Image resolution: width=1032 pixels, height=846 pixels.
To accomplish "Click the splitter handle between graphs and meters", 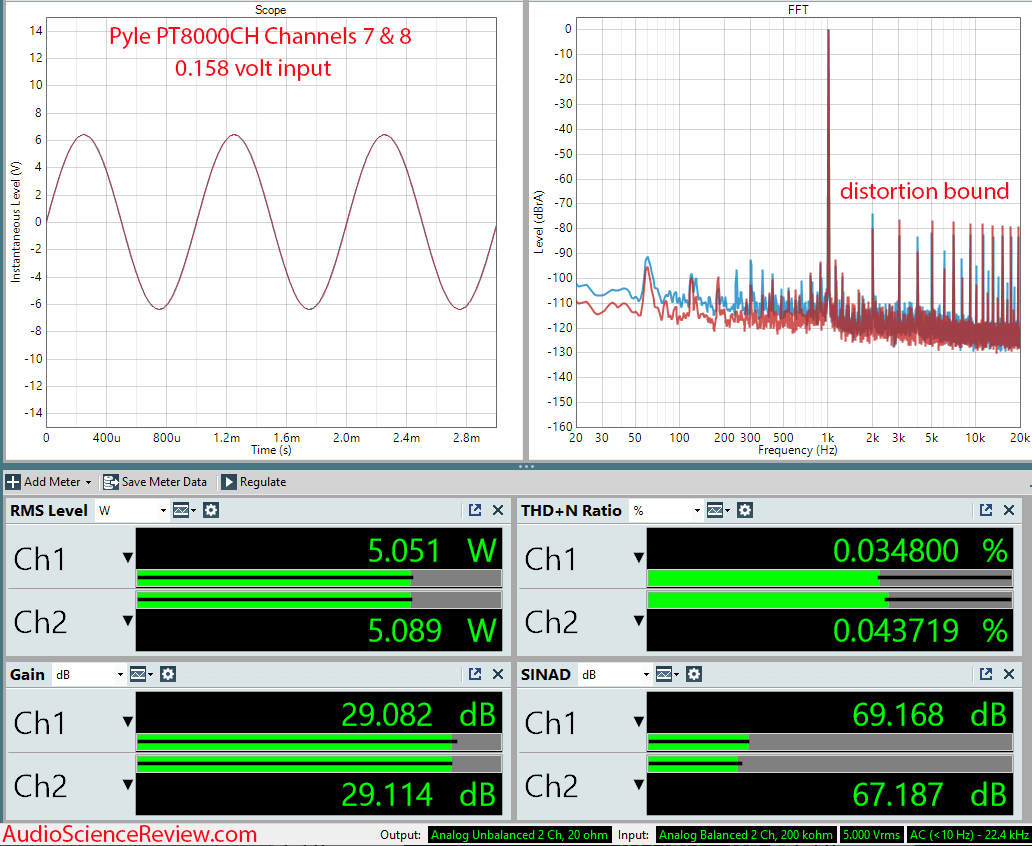I will pyautogui.click(x=526, y=466).
